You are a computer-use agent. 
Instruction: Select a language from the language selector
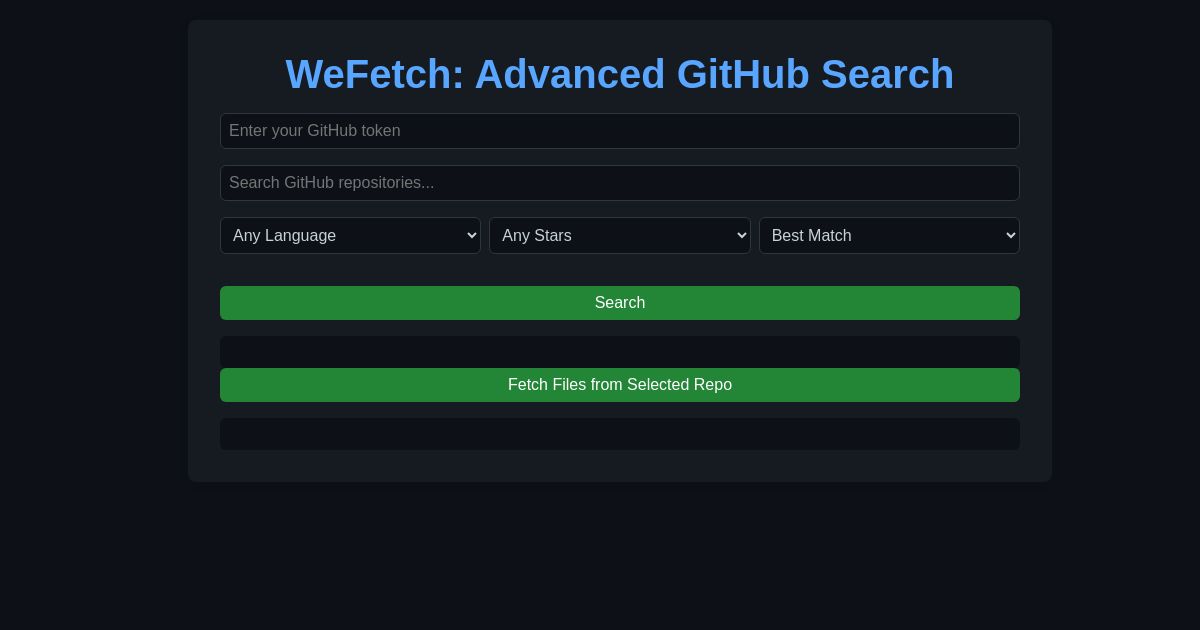[x=350, y=235]
